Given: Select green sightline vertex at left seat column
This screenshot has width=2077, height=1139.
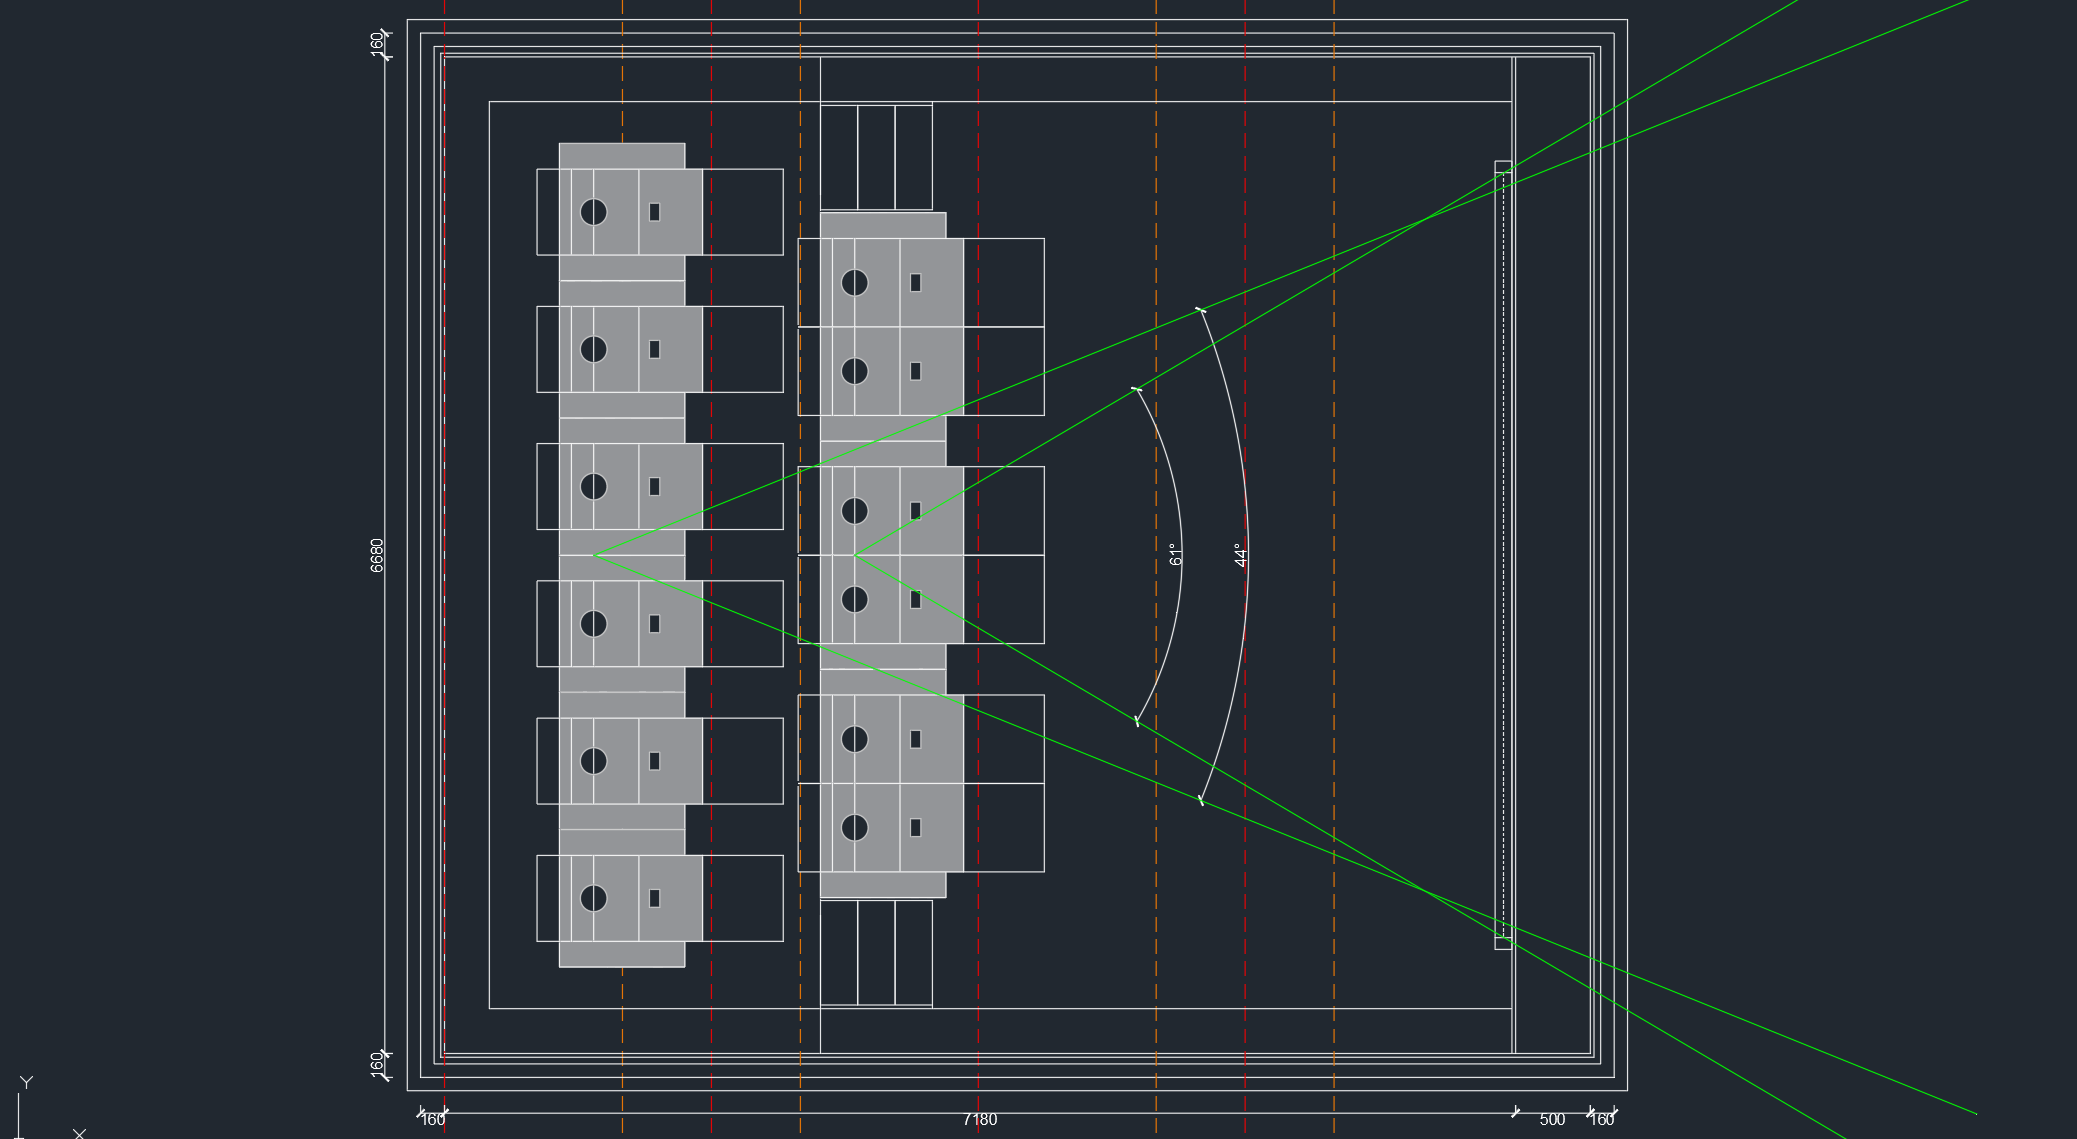Looking at the screenshot, I should [595, 555].
